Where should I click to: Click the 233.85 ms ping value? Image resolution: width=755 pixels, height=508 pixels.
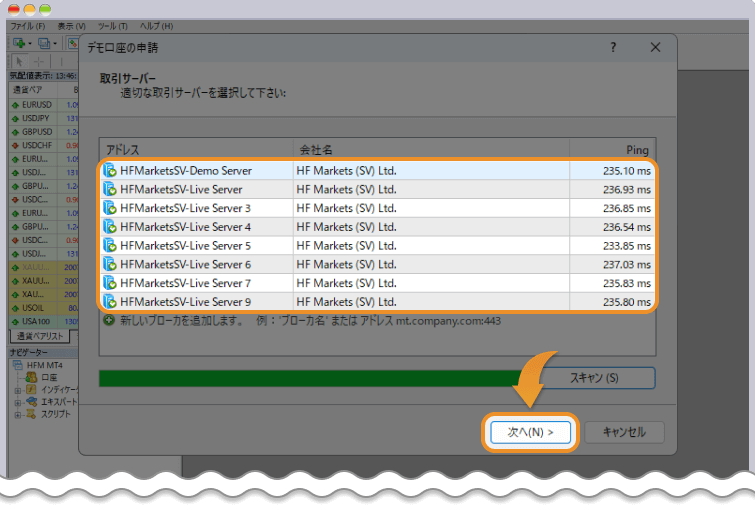point(626,246)
